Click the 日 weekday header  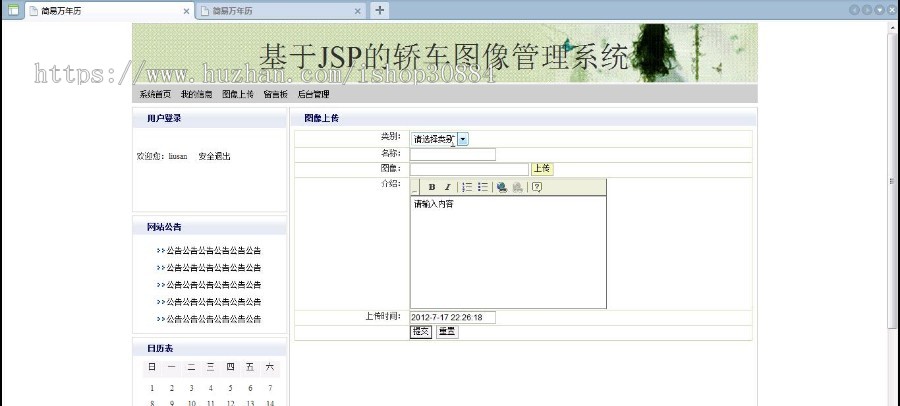[x=152, y=367]
